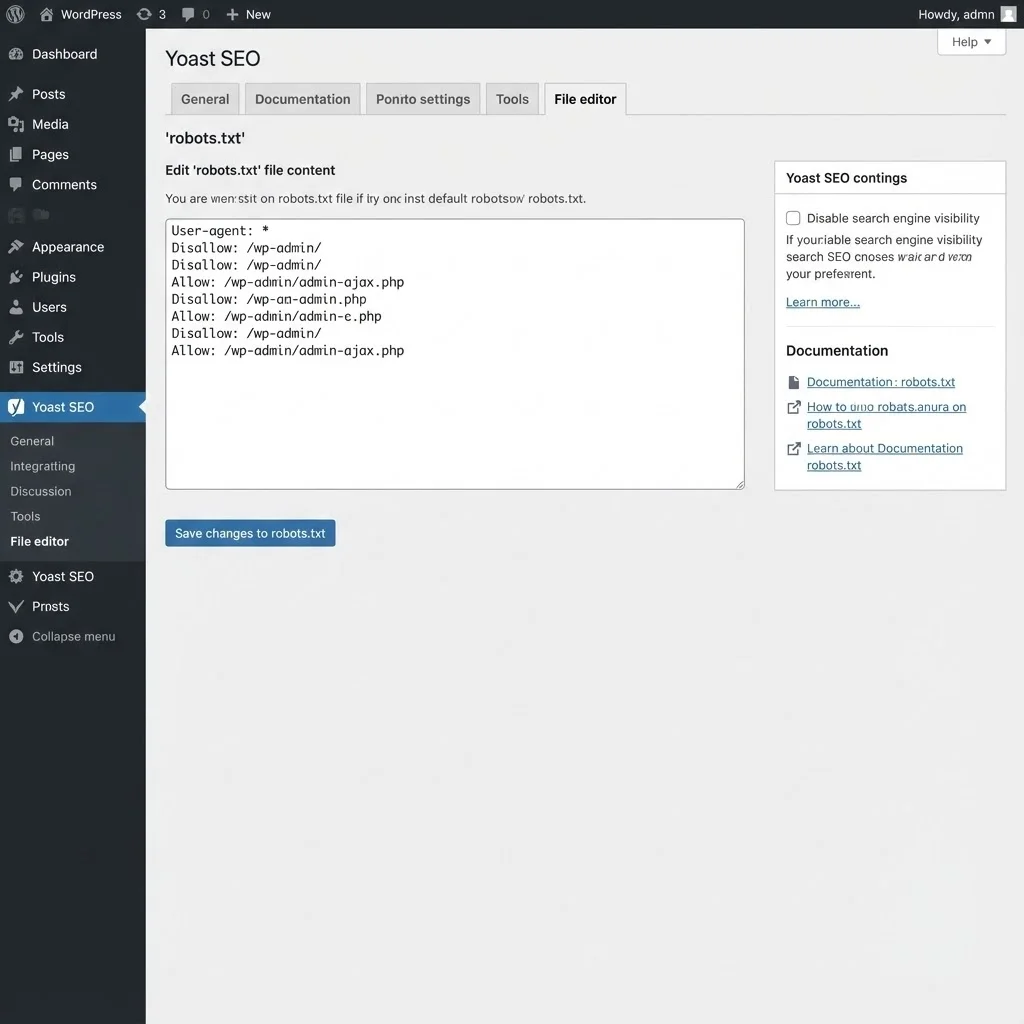This screenshot has height=1024, width=1024.
Task: Click the Dashboard gauge icon
Action: coord(16,54)
